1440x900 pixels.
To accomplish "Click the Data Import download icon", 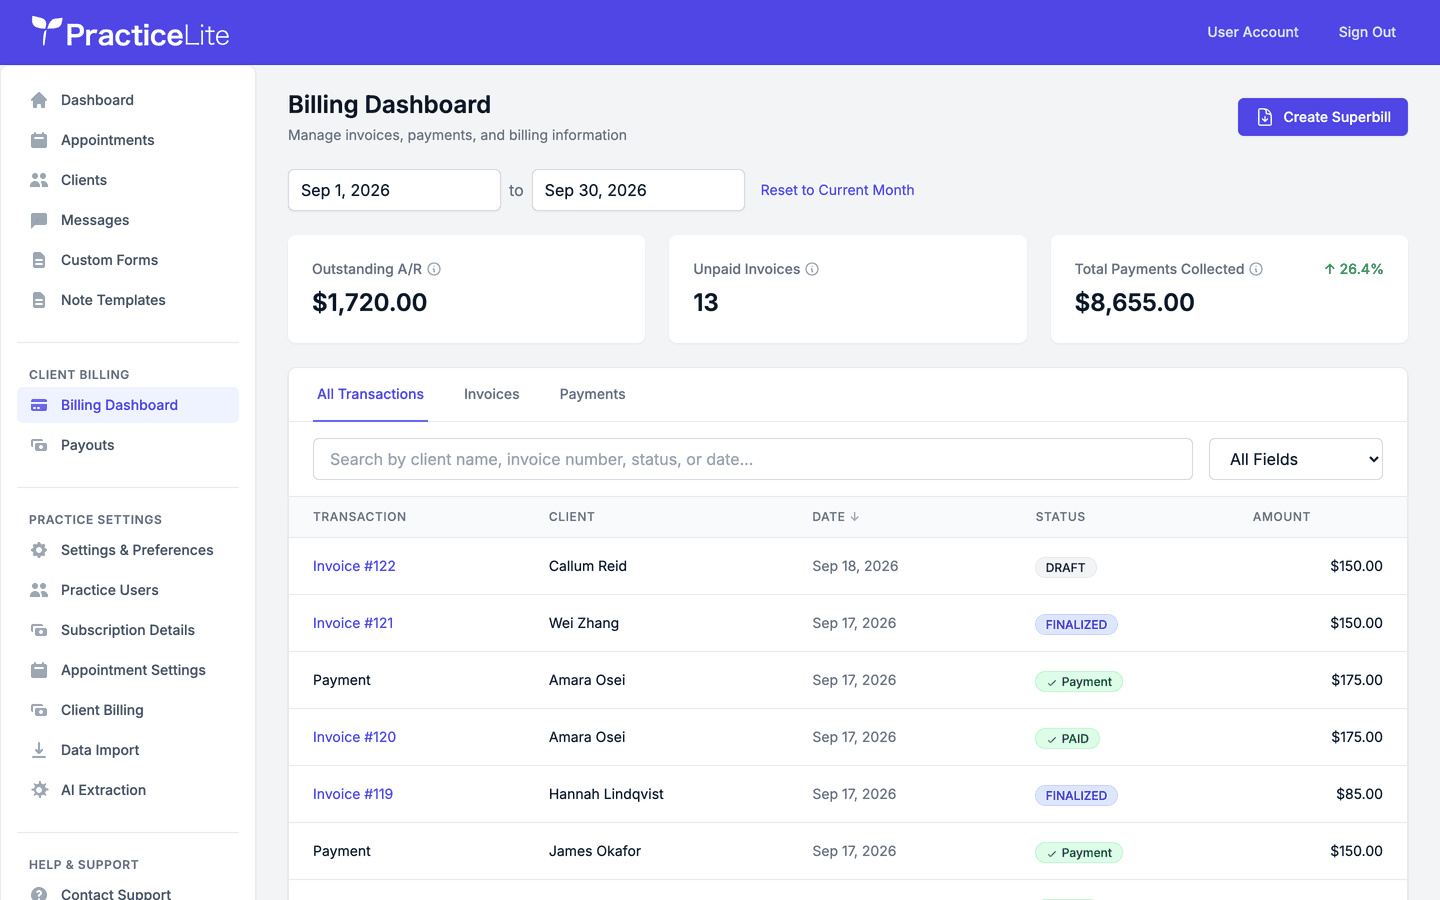I will click(x=39, y=750).
